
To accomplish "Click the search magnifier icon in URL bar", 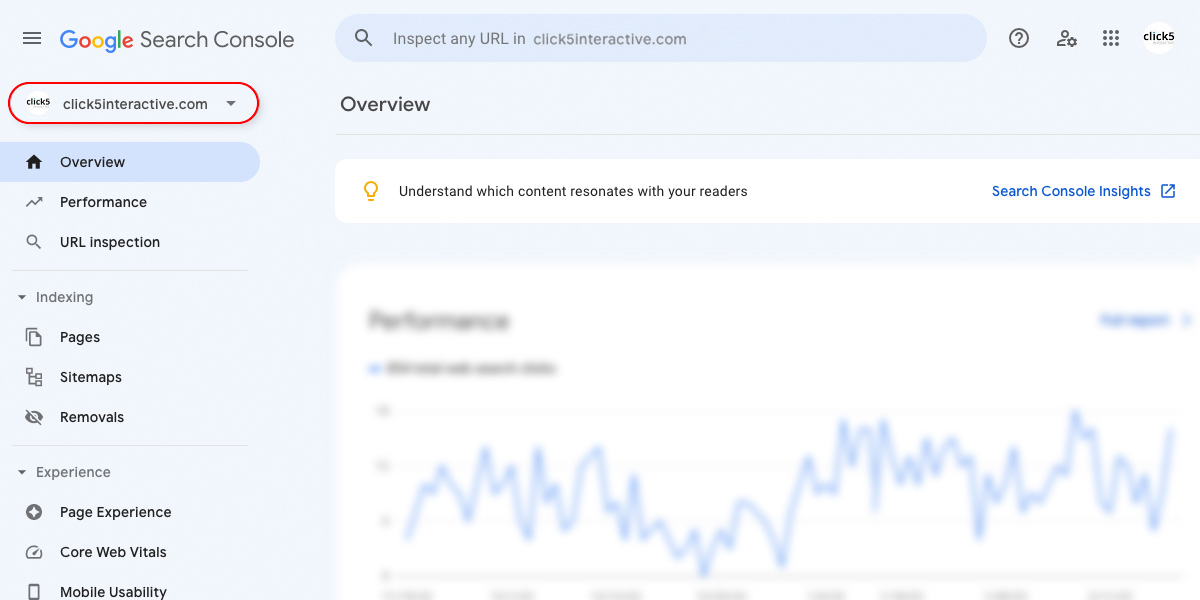I will 364,38.
